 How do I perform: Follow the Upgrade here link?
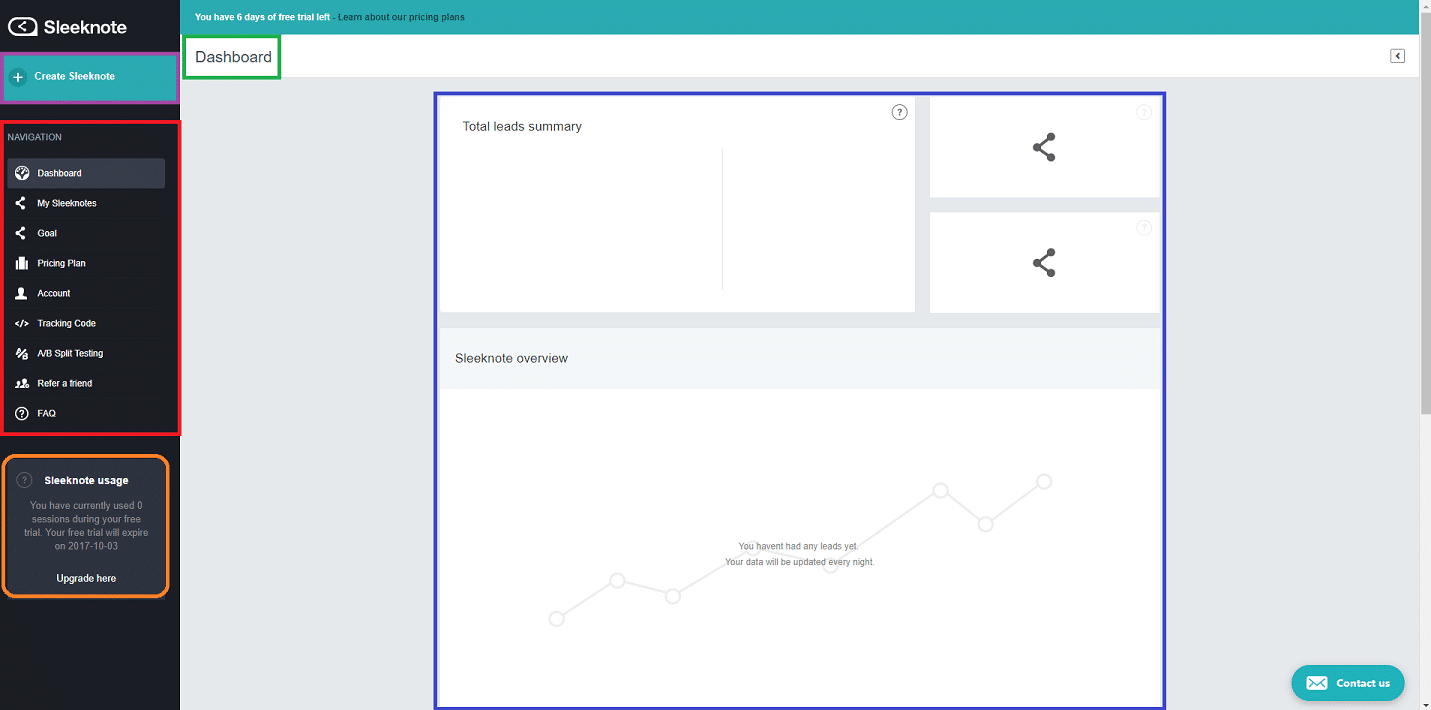pyautogui.click(x=86, y=578)
